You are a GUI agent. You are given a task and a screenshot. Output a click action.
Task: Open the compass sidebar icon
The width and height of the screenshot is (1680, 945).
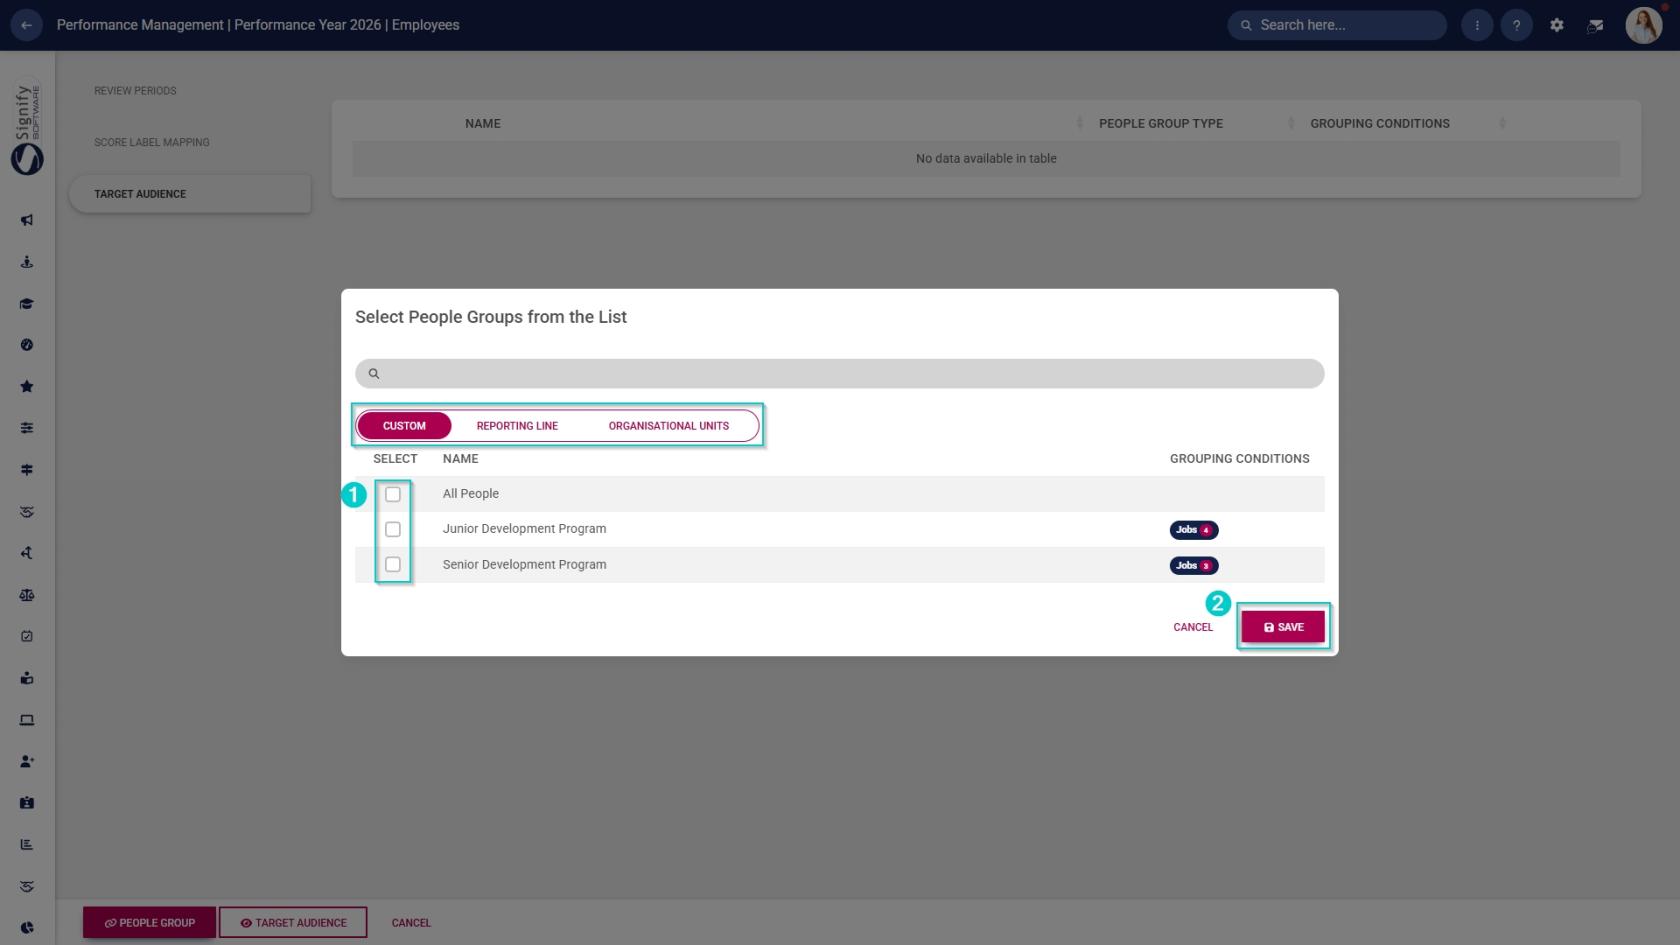(x=27, y=345)
